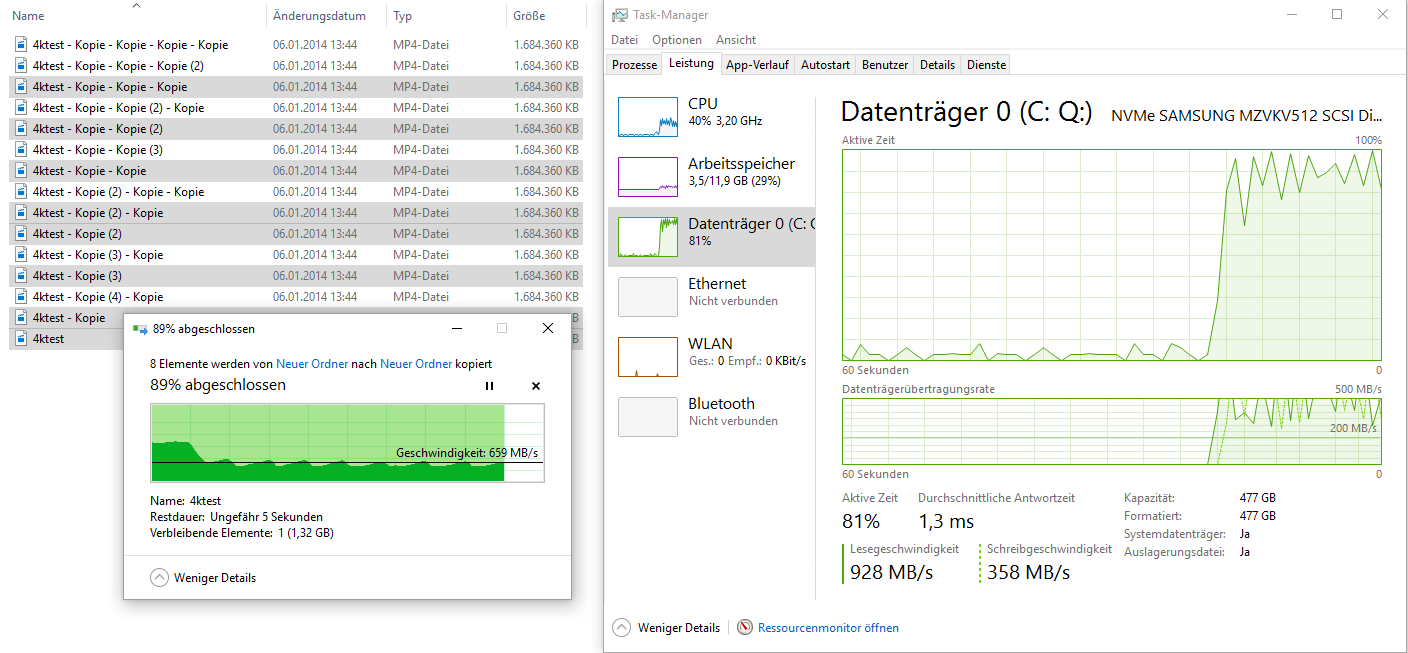Cancel the copy with the X icon

click(535, 386)
